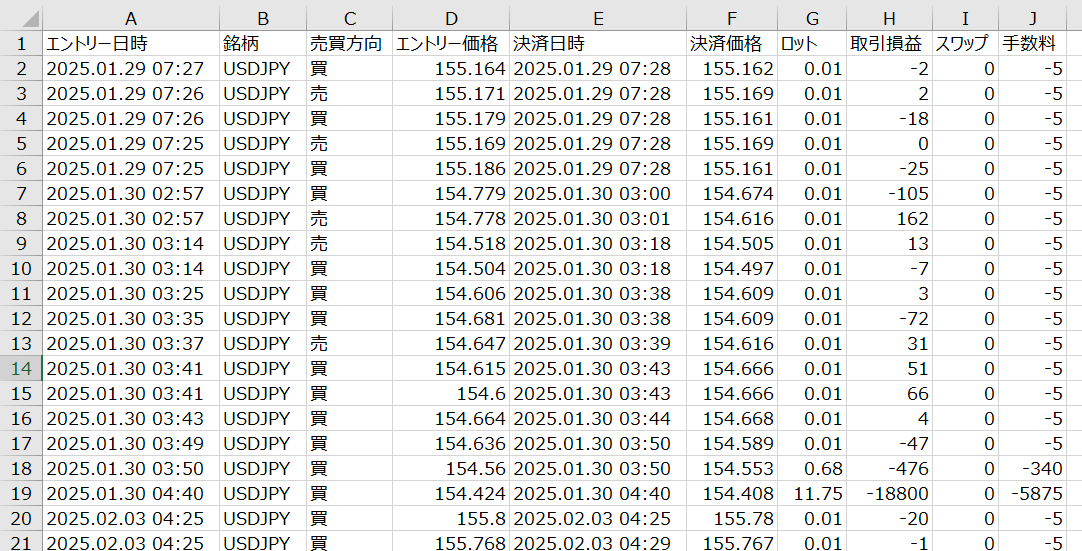1082x551 pixels.
Task: Select the settlement price 154.505 cell
Action: pyautogui.click(x=731, y=243)
